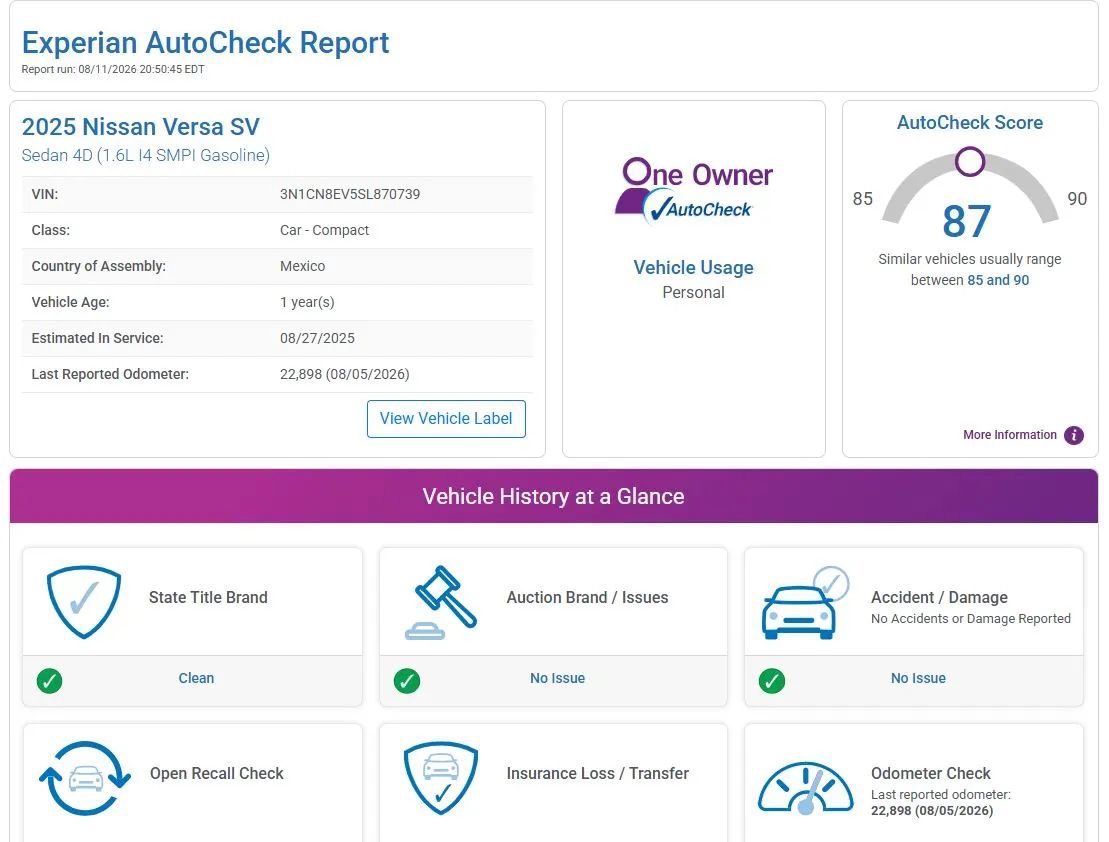
Task: Click the Country of Assembly row label
Action: (99, 266)
